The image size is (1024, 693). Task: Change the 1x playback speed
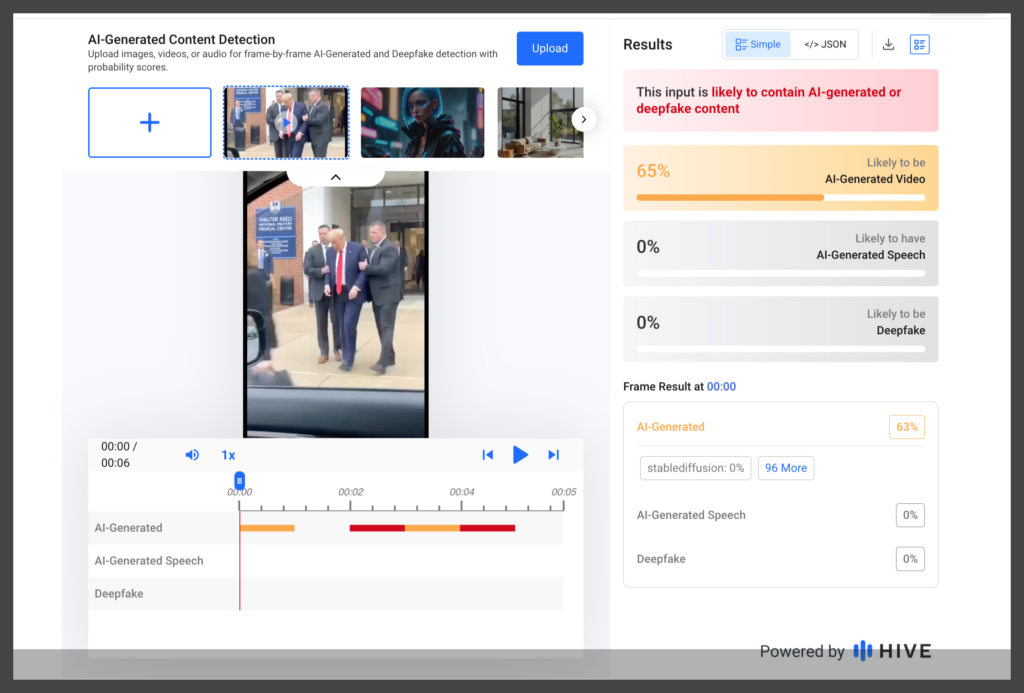(228, 455)
